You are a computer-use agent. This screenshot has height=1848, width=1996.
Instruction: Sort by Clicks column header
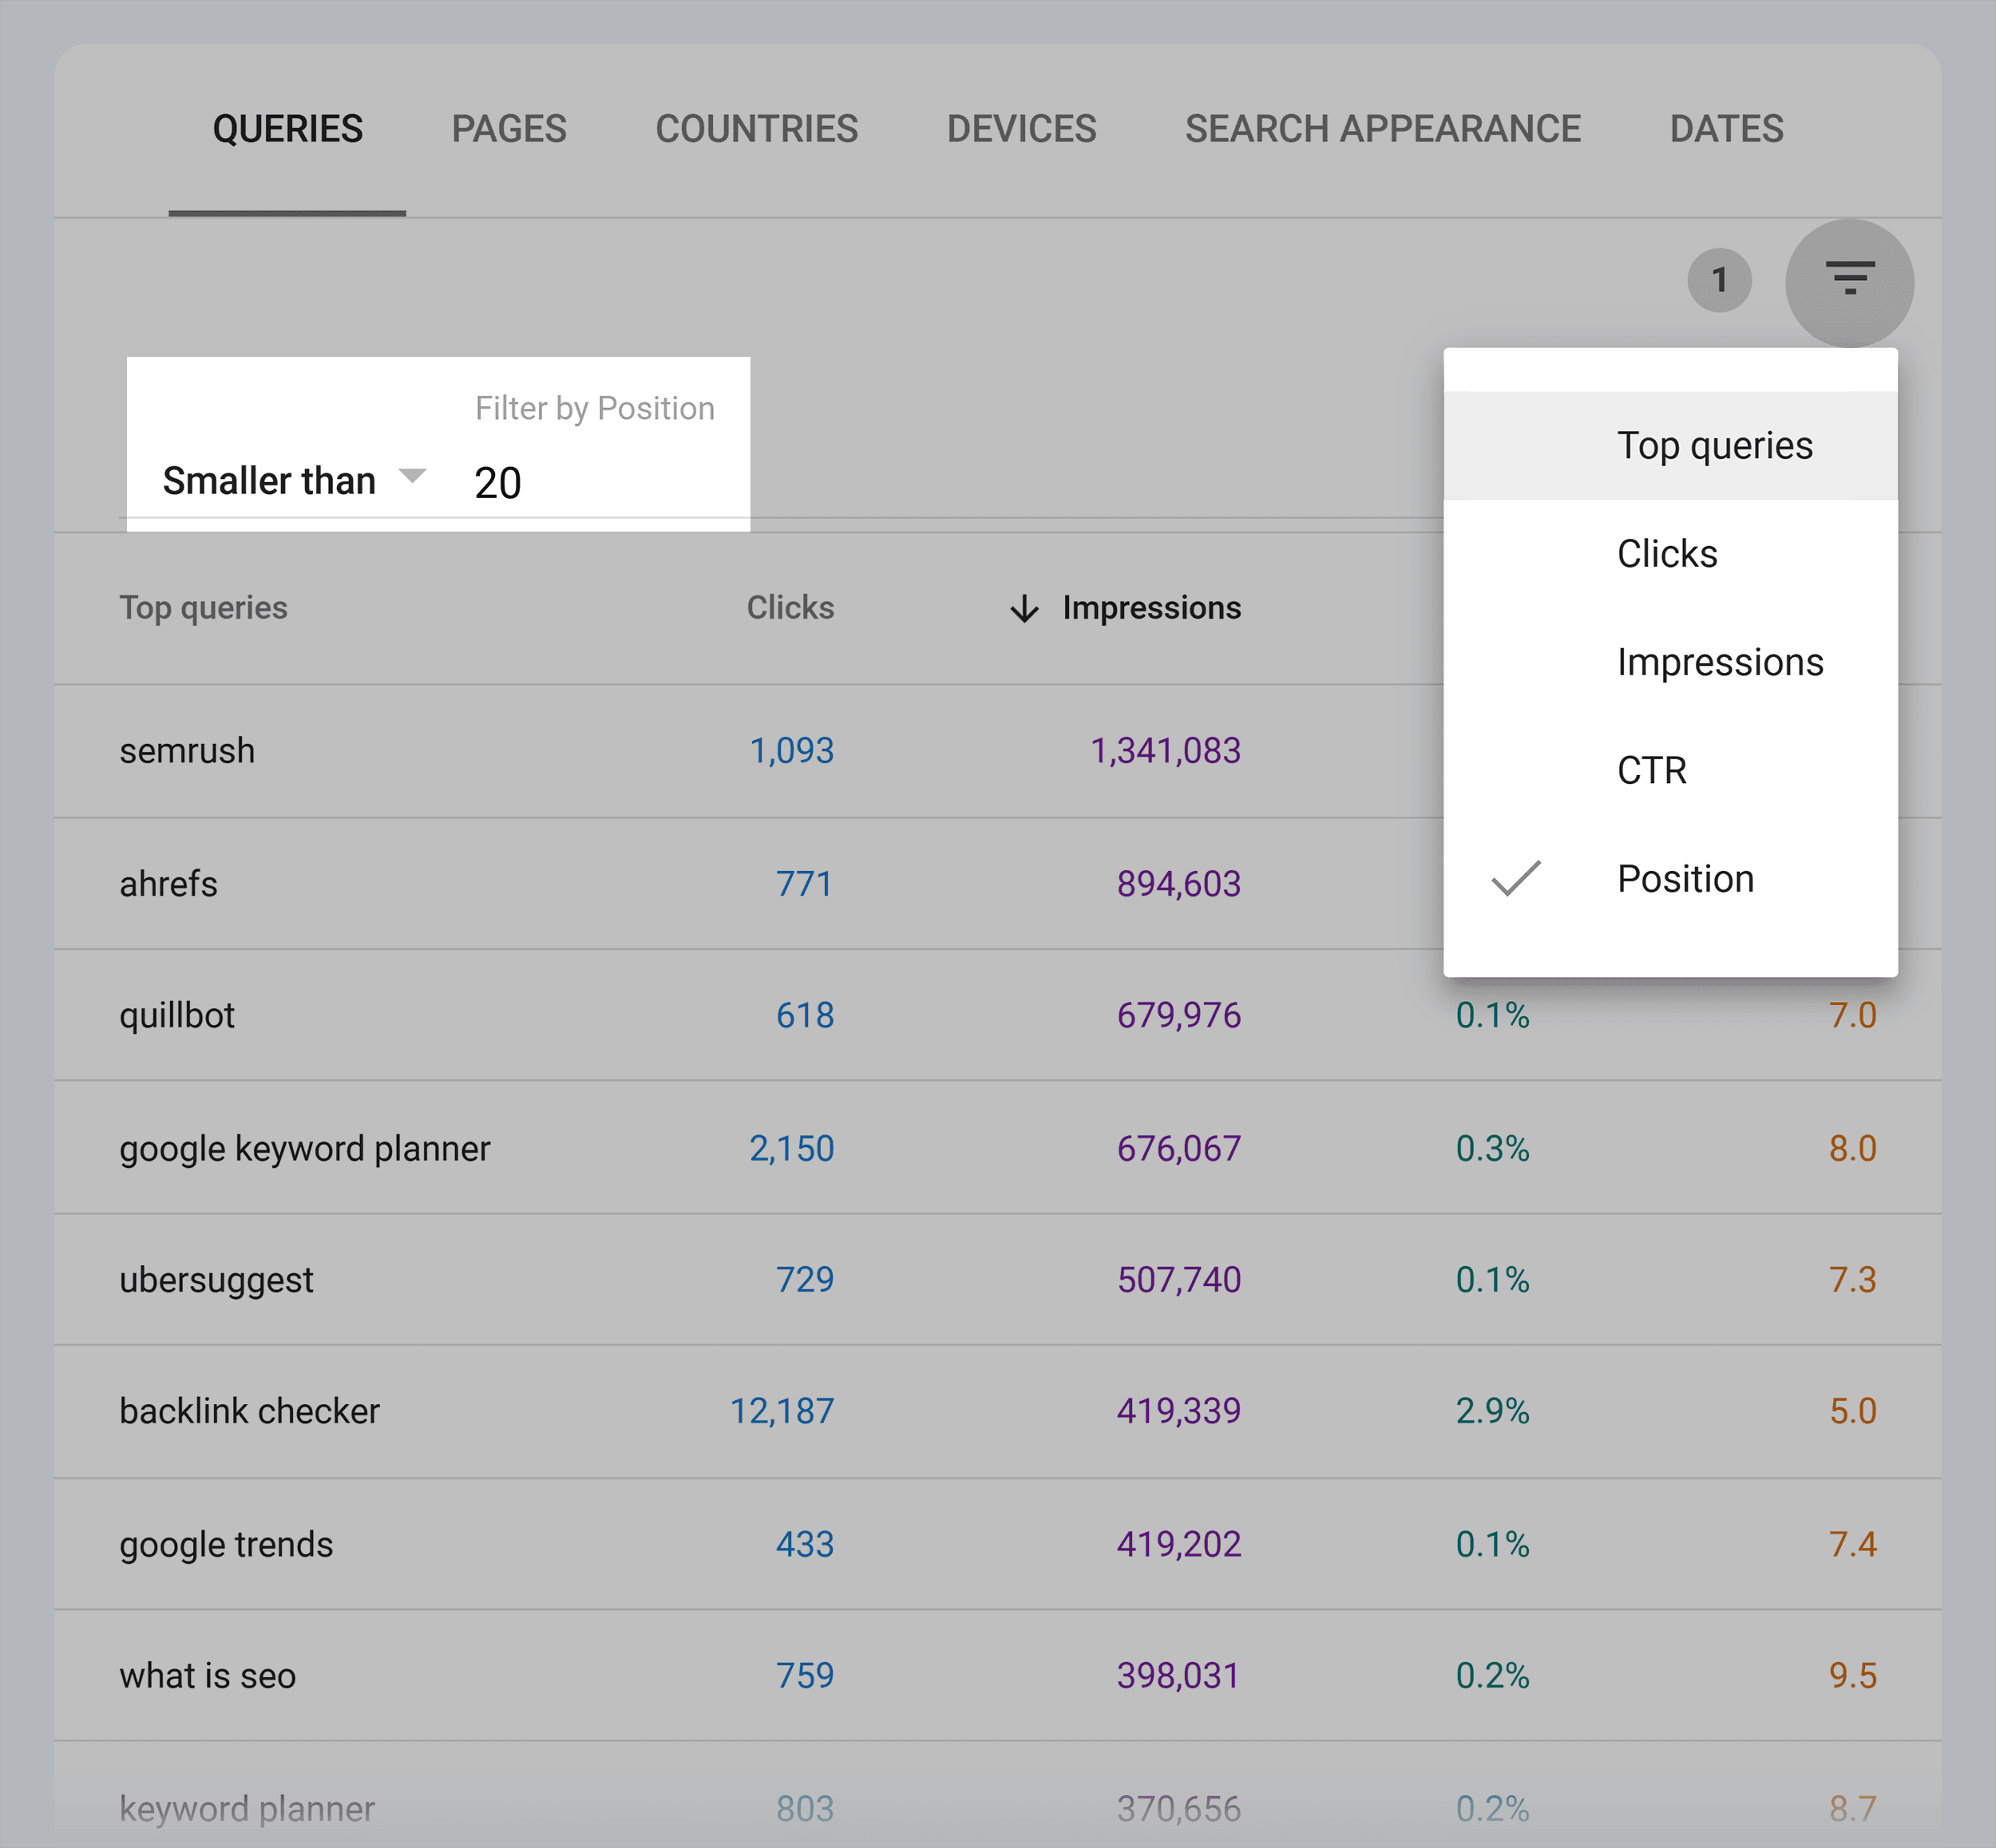pos(790,607)
